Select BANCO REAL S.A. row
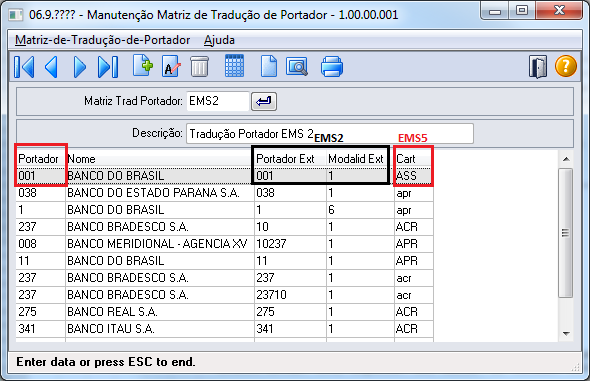 coord(225,312)
